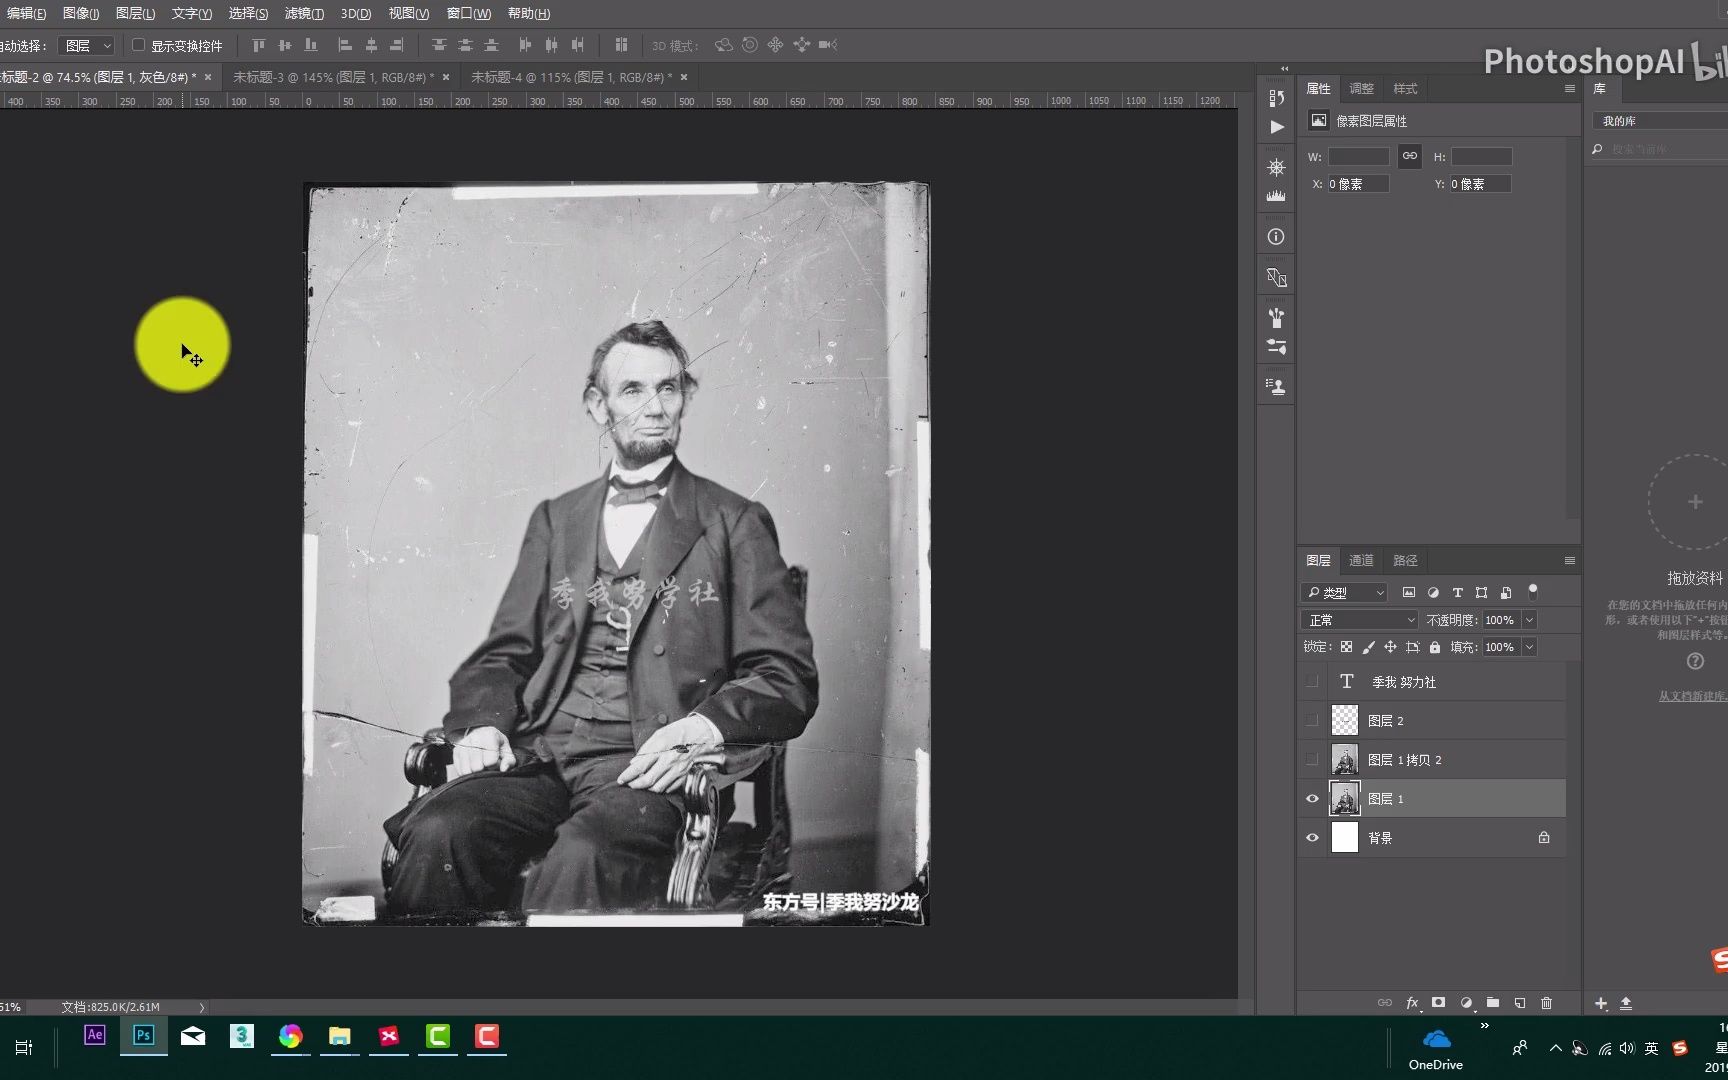Open the 我的库 library dropdown
The height and width of the screenshot is (1080, 1728).
coord(1660,120)
